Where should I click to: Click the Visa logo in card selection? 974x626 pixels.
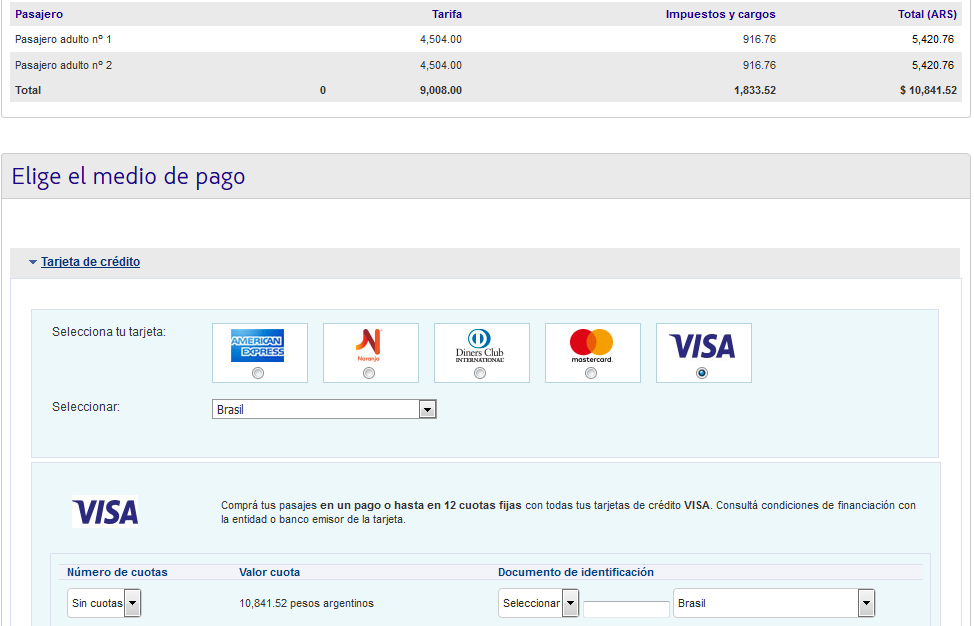tap(702, 346)
